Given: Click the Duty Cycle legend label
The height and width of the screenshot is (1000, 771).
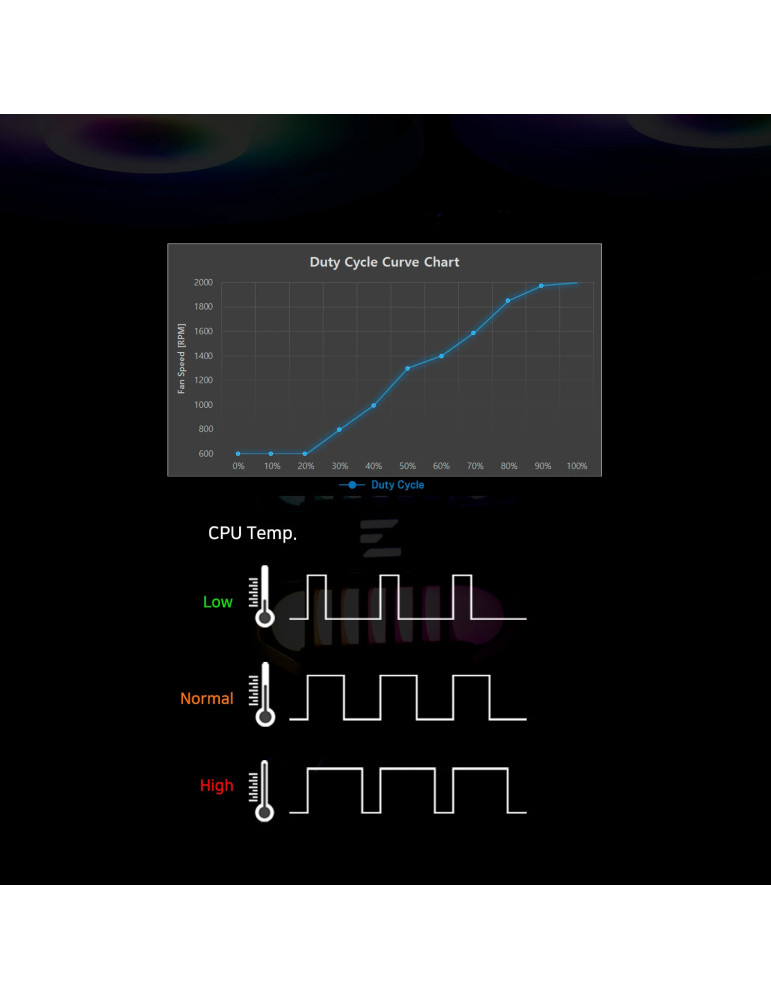Looking at the screenshot, I should (397, 485).
